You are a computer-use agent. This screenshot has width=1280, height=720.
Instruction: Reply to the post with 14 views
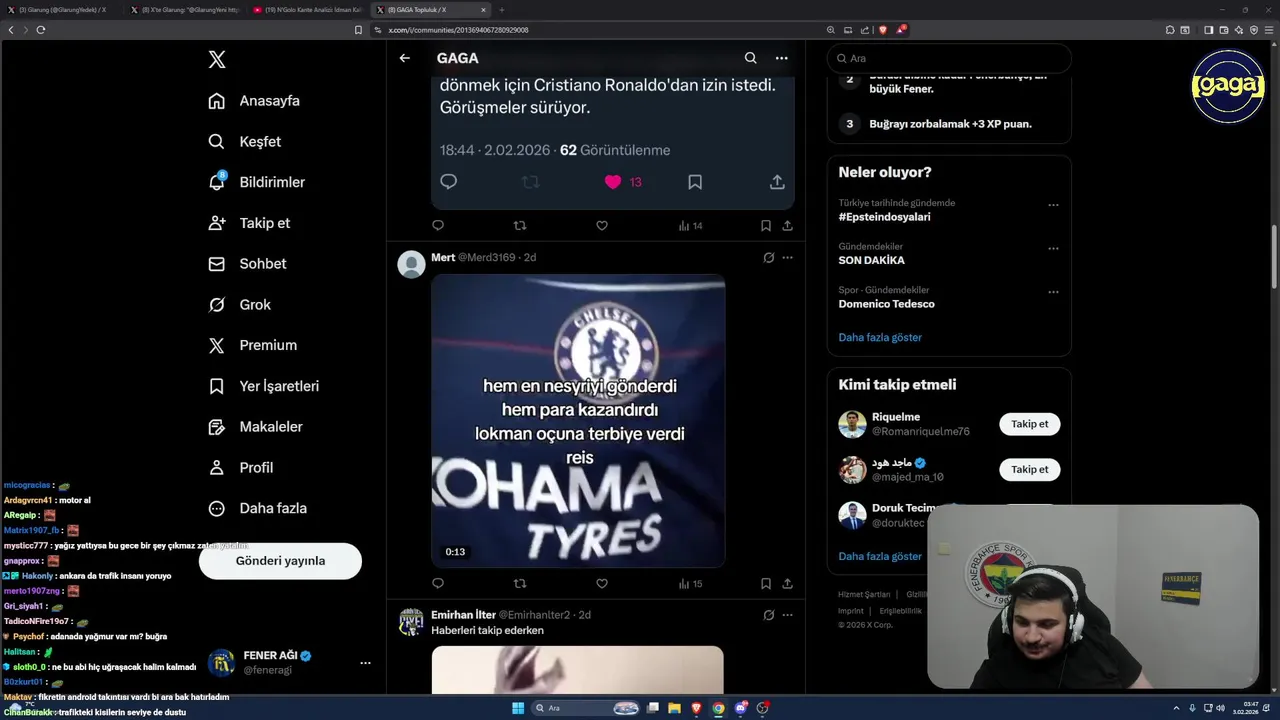438,226
